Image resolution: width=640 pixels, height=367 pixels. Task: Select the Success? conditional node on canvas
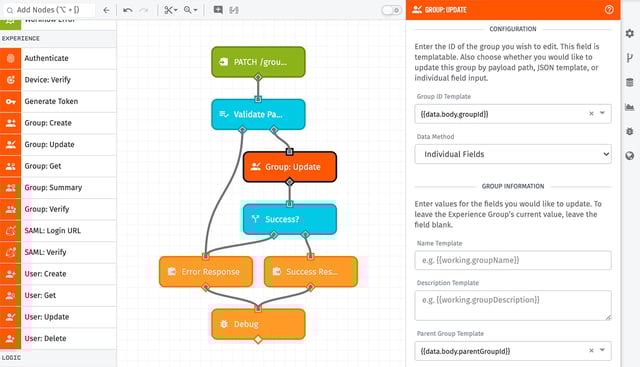click(x=290, y=219)
